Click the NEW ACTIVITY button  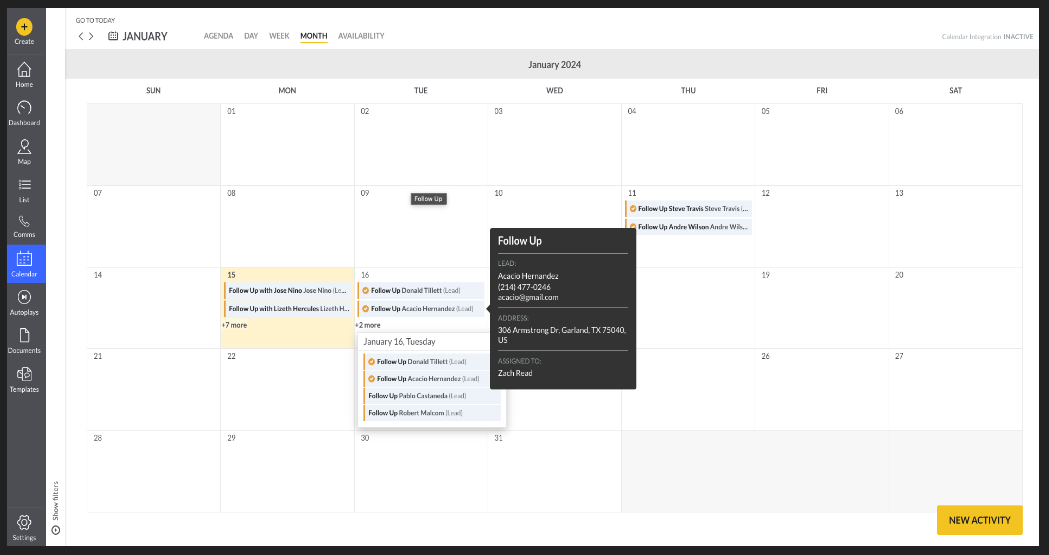pos(979,520)
